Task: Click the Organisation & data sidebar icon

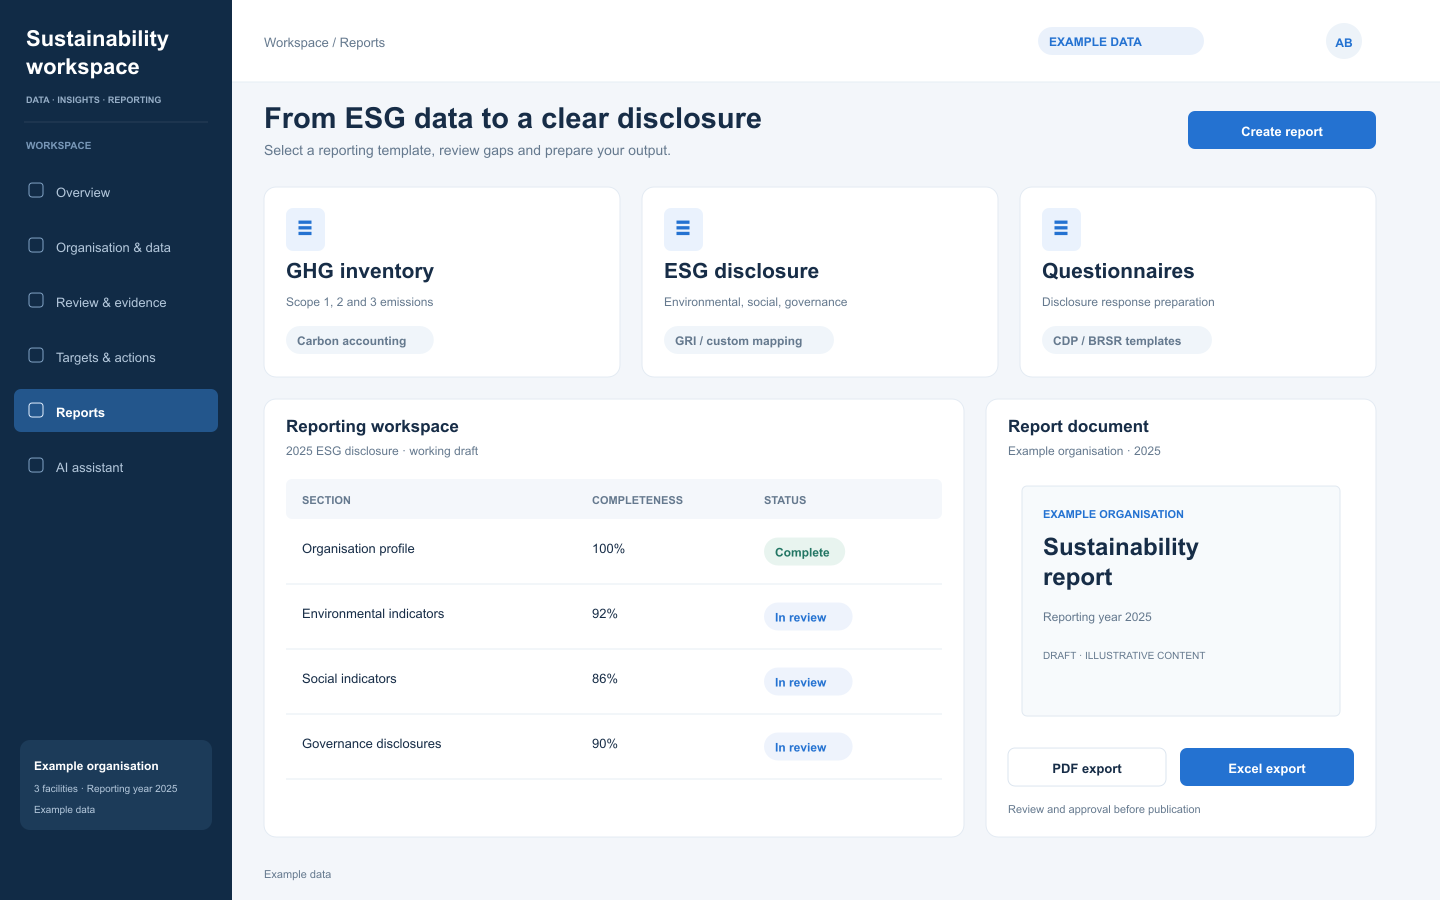Action: (36, 245)
